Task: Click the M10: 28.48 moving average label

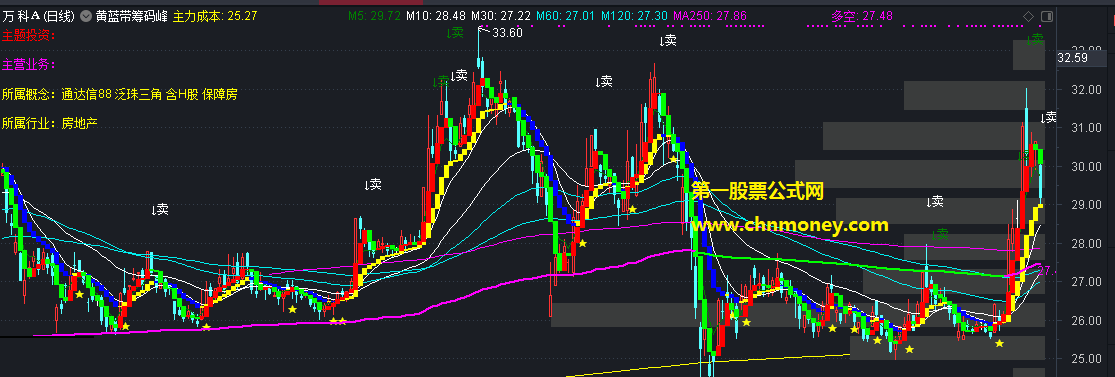Action: (x=435, y=16)
